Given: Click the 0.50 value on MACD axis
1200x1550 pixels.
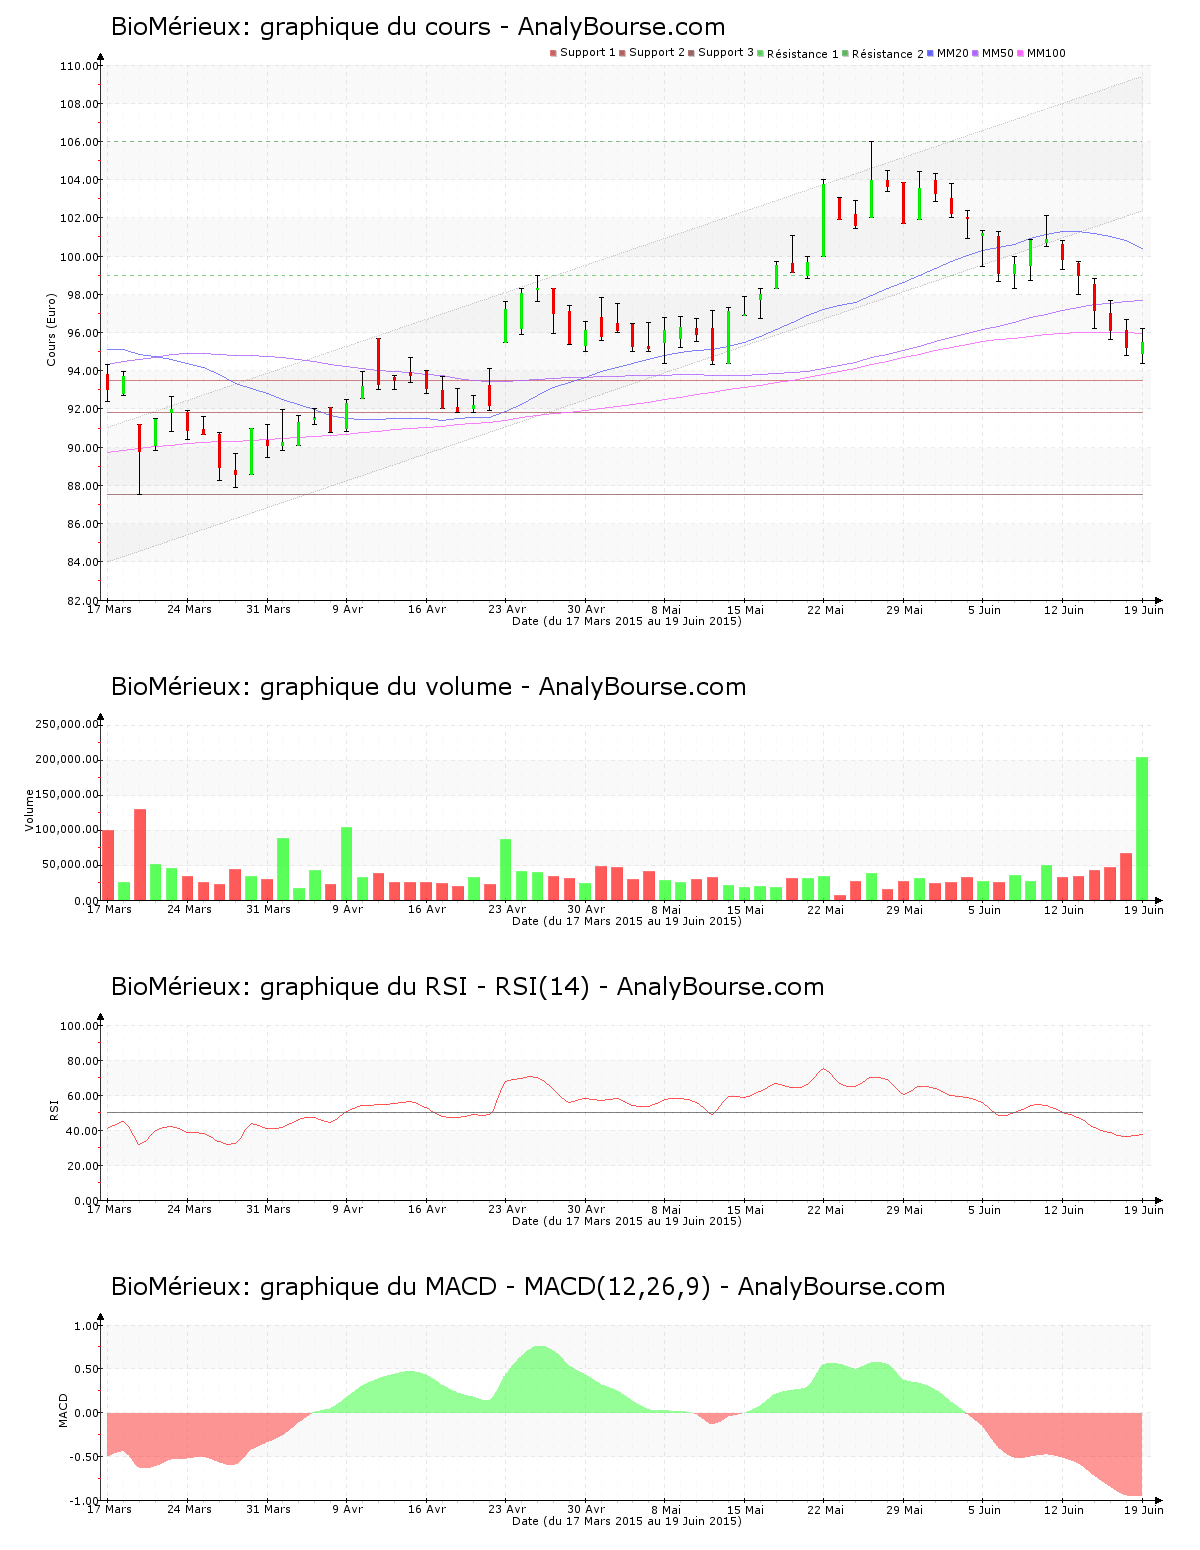Looking at the screenshot, I should click(x=86, y=1369).
